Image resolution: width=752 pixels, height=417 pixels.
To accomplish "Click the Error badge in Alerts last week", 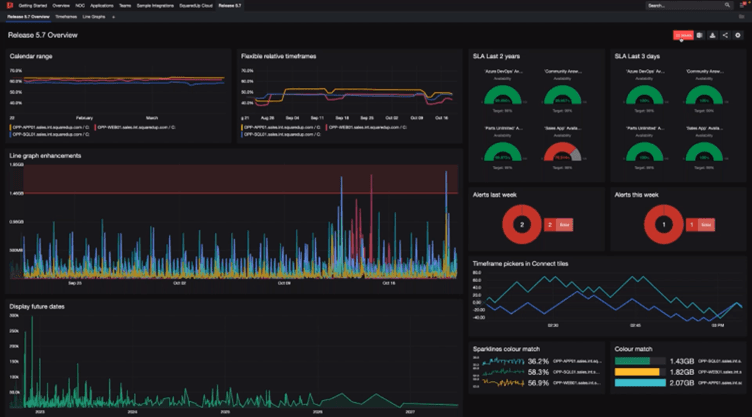I will [558, 226].
